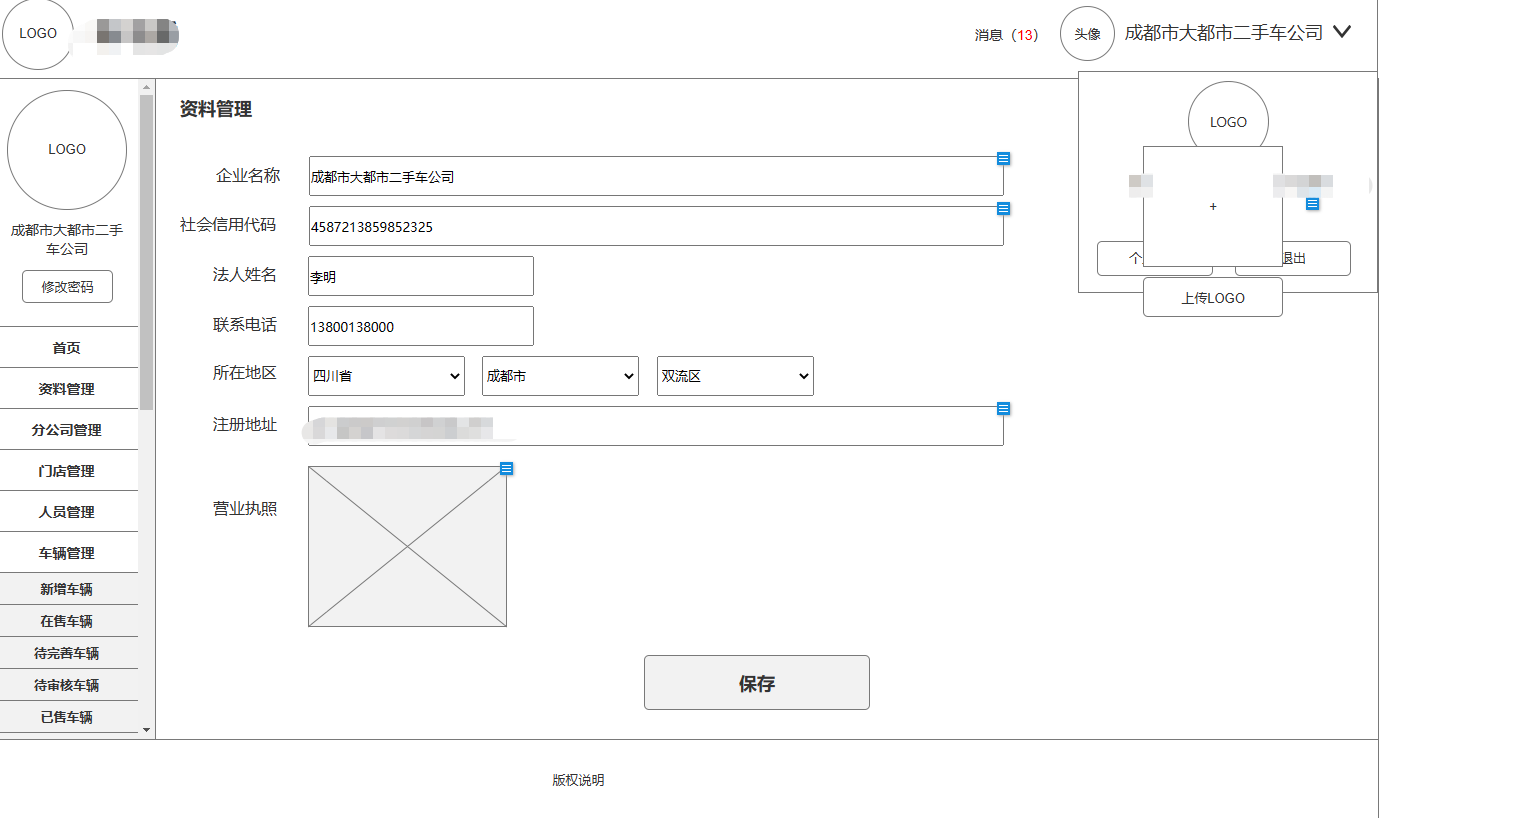Click the sidebar scrollbar thumb
This screenshot has height=818, width=1513.
[x=146, y=252]
